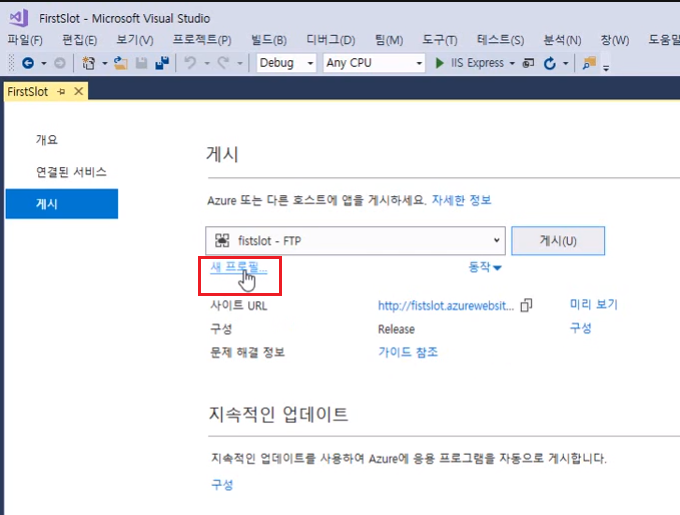The height and width of the screenshot is (515, 680).
Task: Open undo history dropdown arrow
Action: point(206,64)
